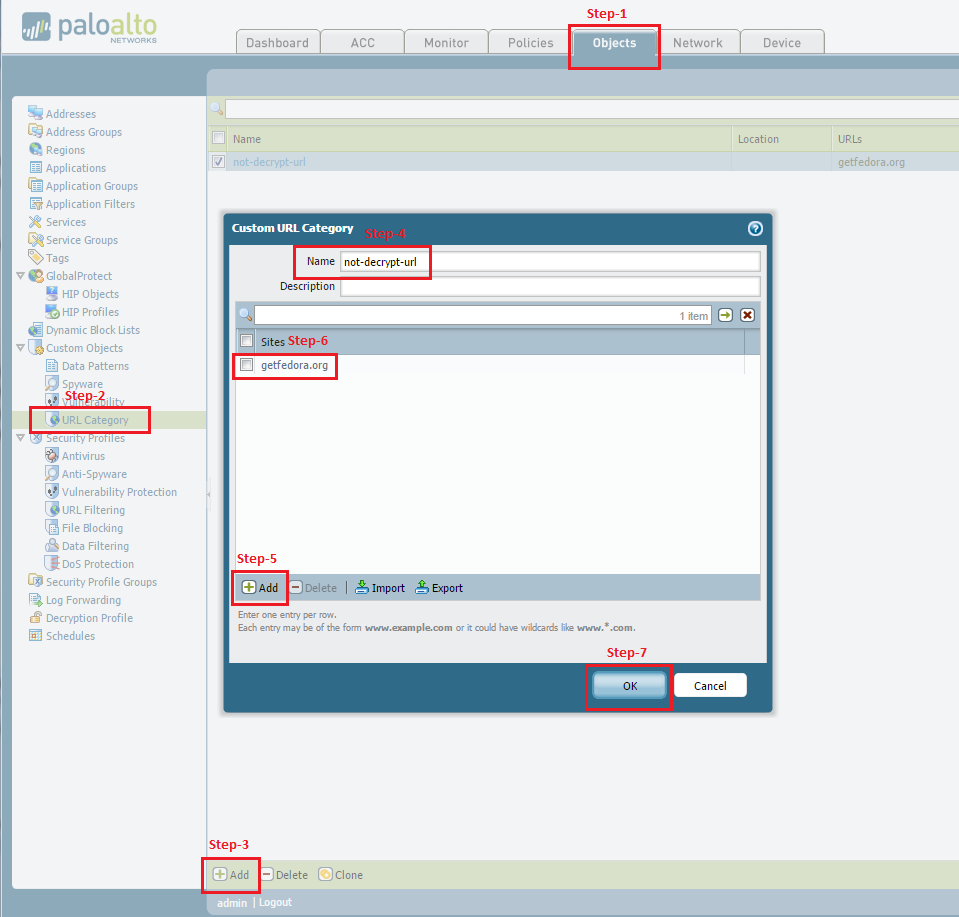The width and height of the screenshot is (959, 917).
Task: Open the not-decrypt-url entry link
Action: point(269,162)
